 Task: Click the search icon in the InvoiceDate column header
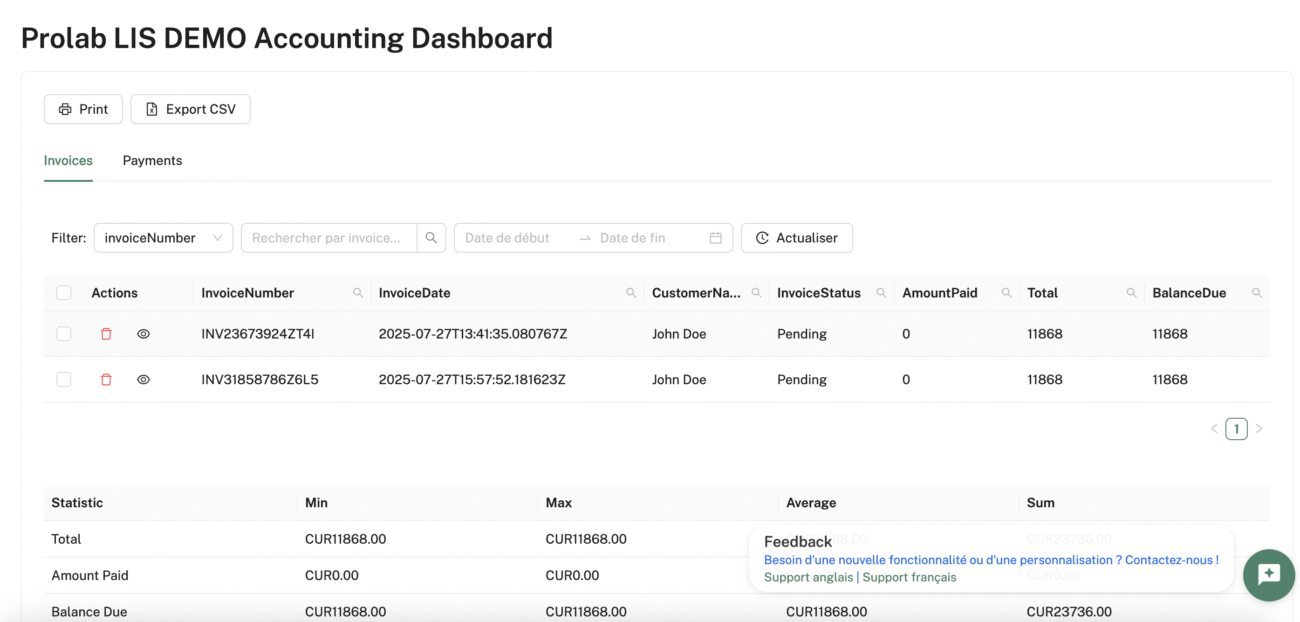(x=631, y=293)
